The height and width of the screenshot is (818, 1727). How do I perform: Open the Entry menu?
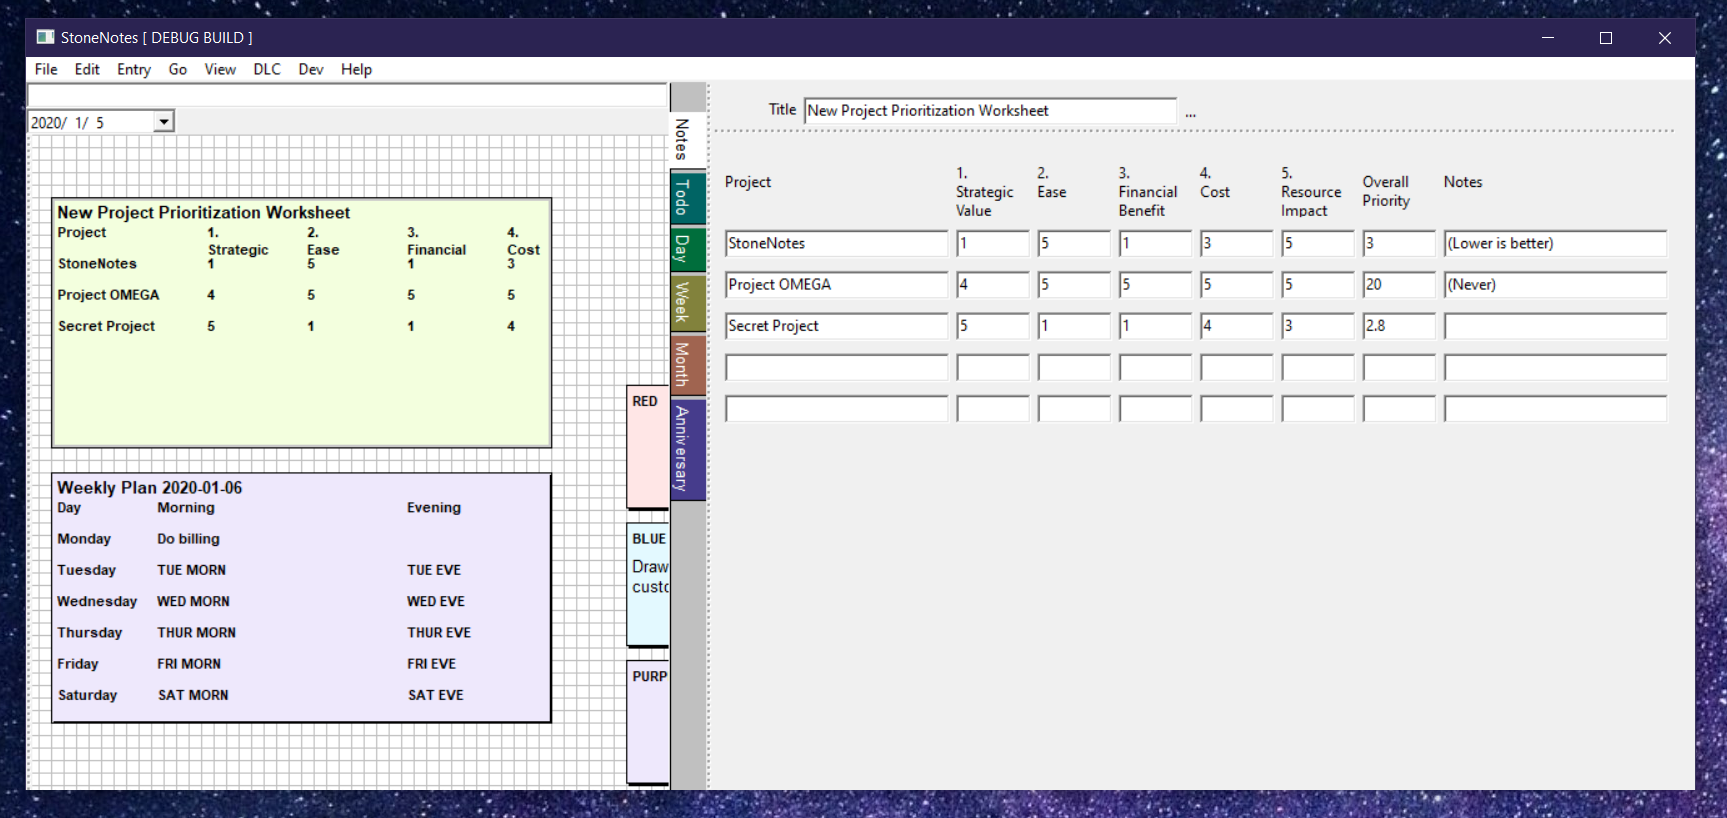pyautogui.click(x=134, y=69)
